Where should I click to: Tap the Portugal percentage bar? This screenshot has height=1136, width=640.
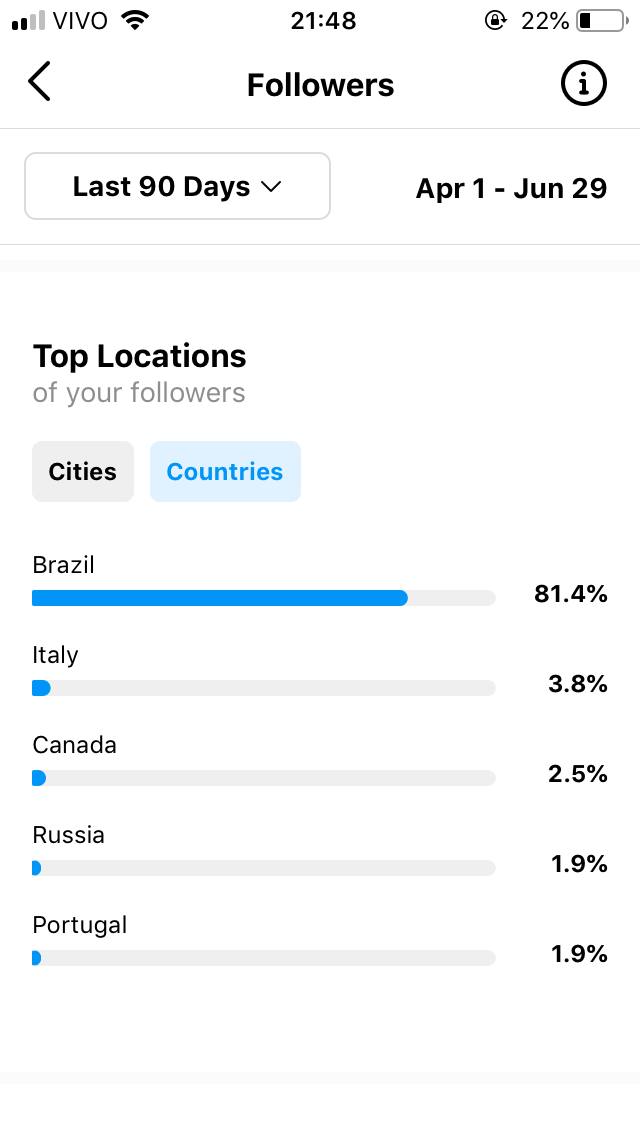tap(263, 958)
